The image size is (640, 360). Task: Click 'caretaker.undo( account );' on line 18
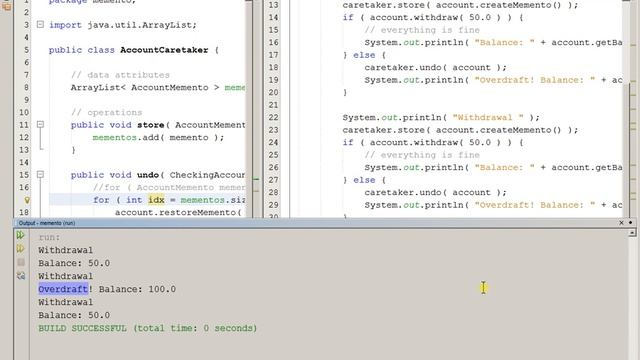[x=436, y=67]
